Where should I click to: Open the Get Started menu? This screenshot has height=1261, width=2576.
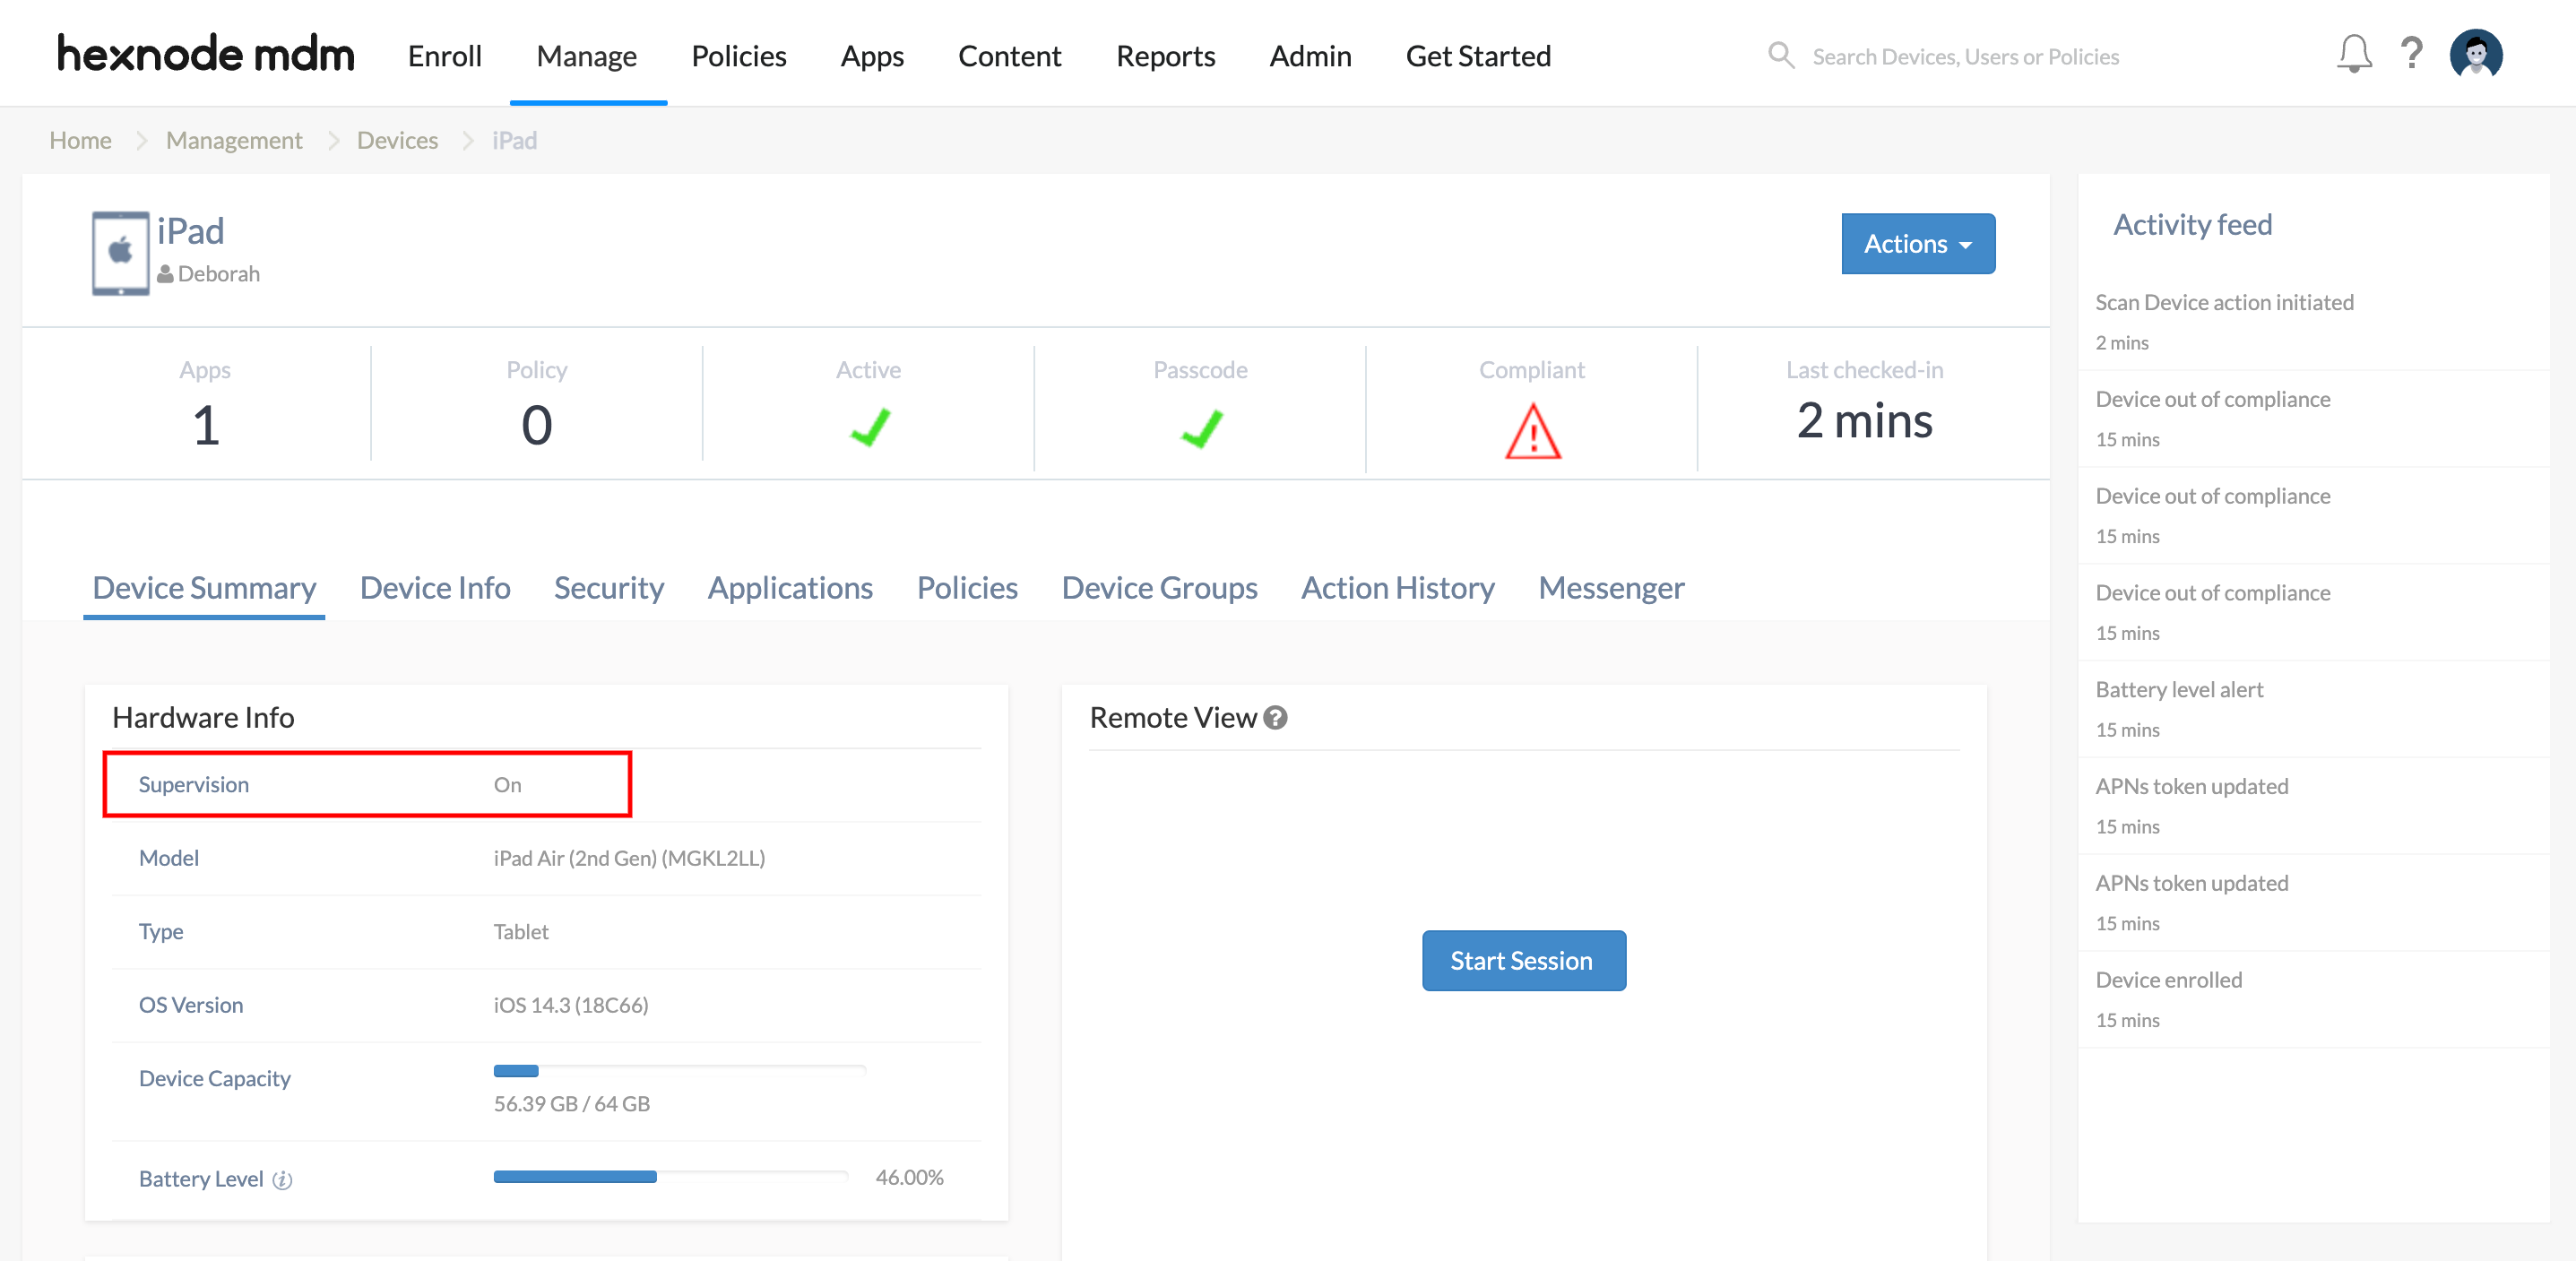click(x=1478, y=56)
